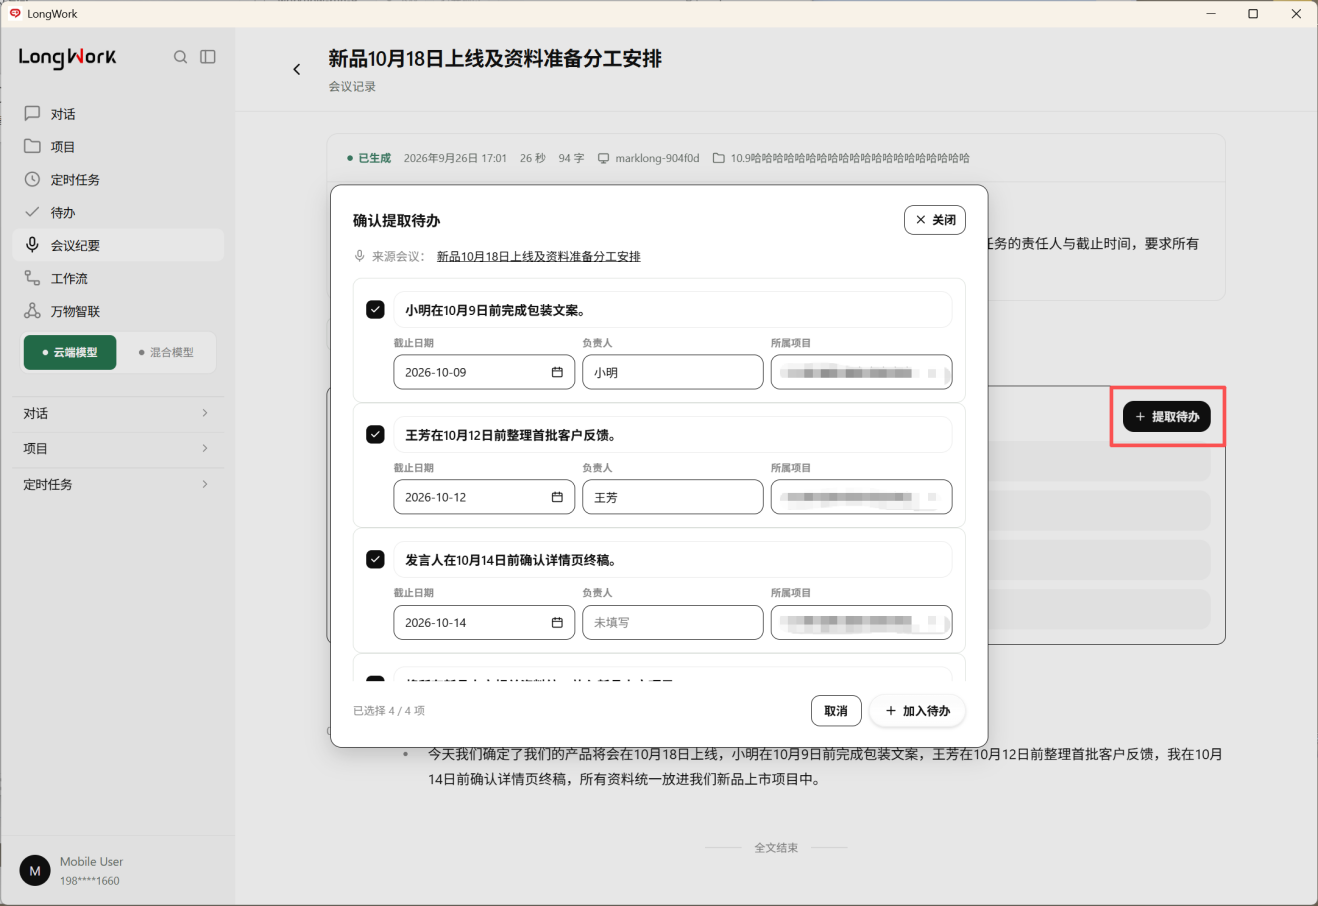
Task: Collapse sidebar using the panel toggle icon
Action: 208,57
